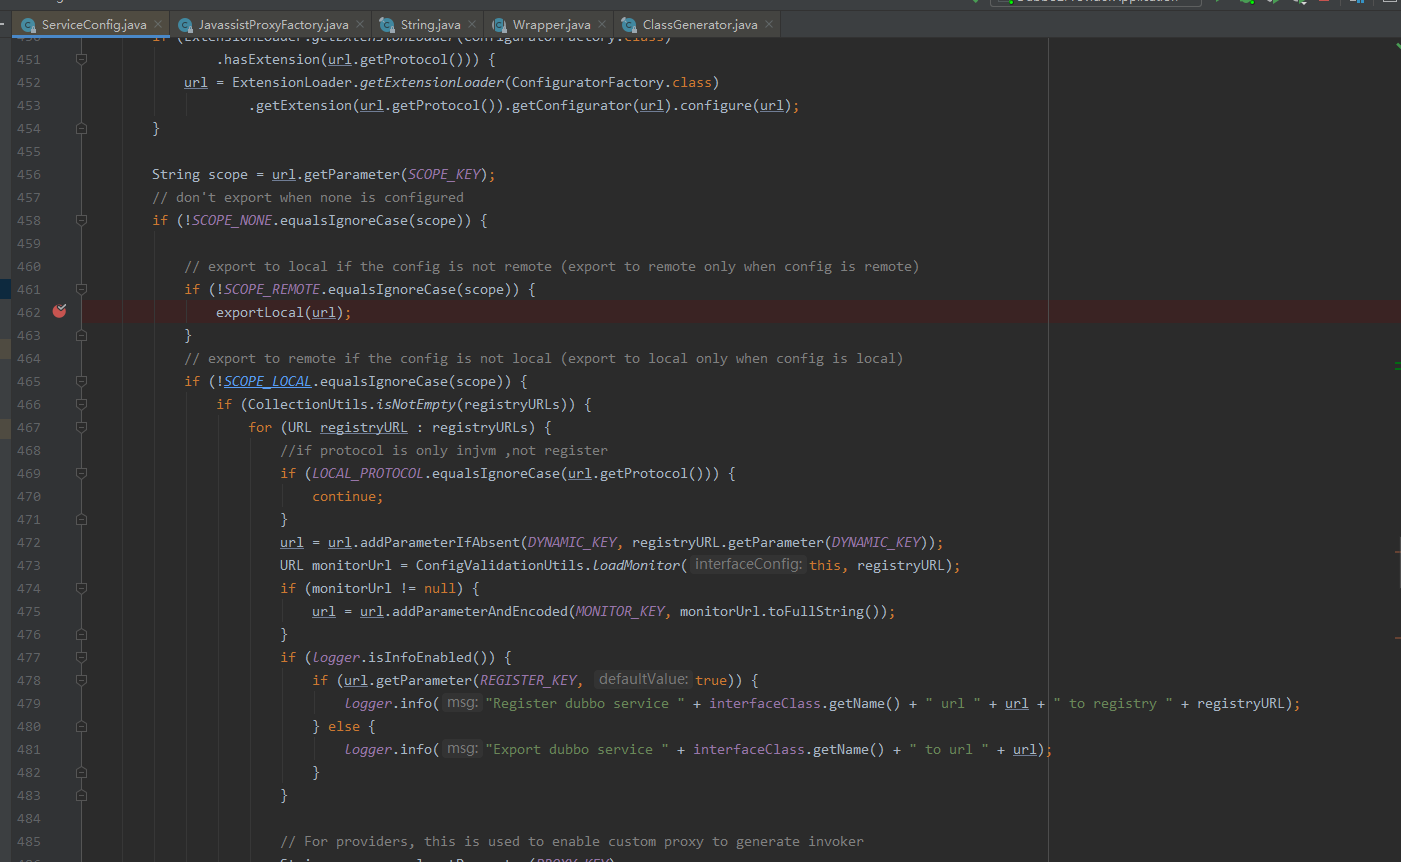Click the SCOPE_NONE constant
Screen dimensions: 1401x862
pos(232,220)
